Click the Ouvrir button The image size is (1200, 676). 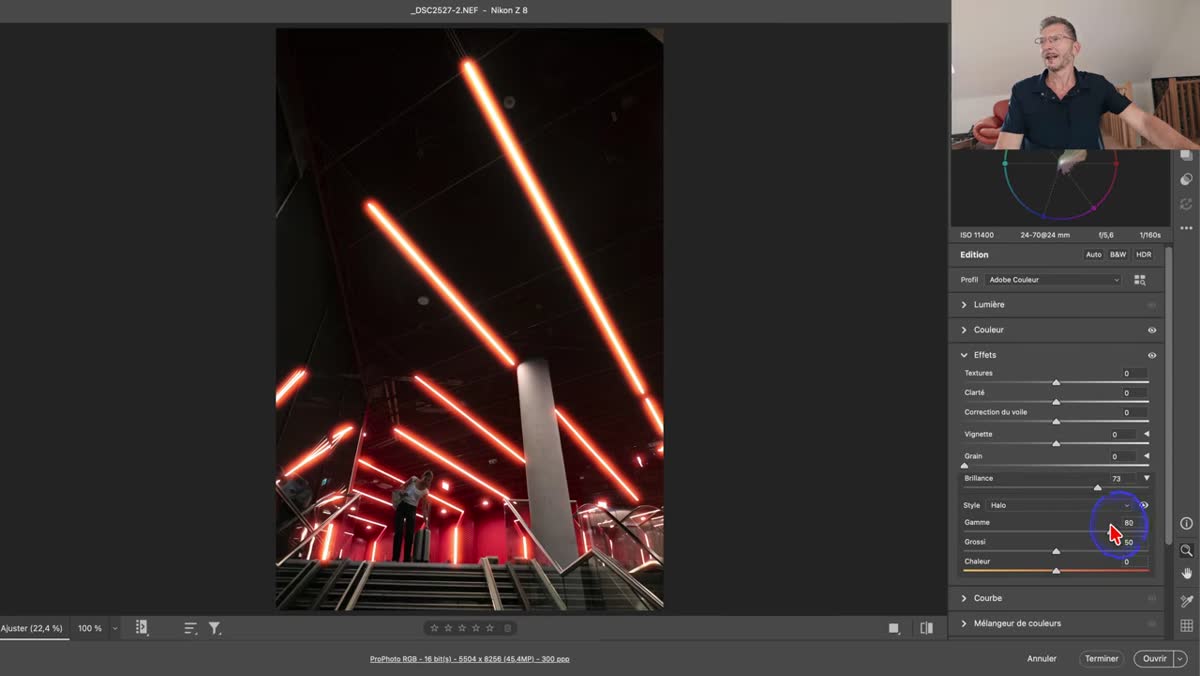point(1154,659)
